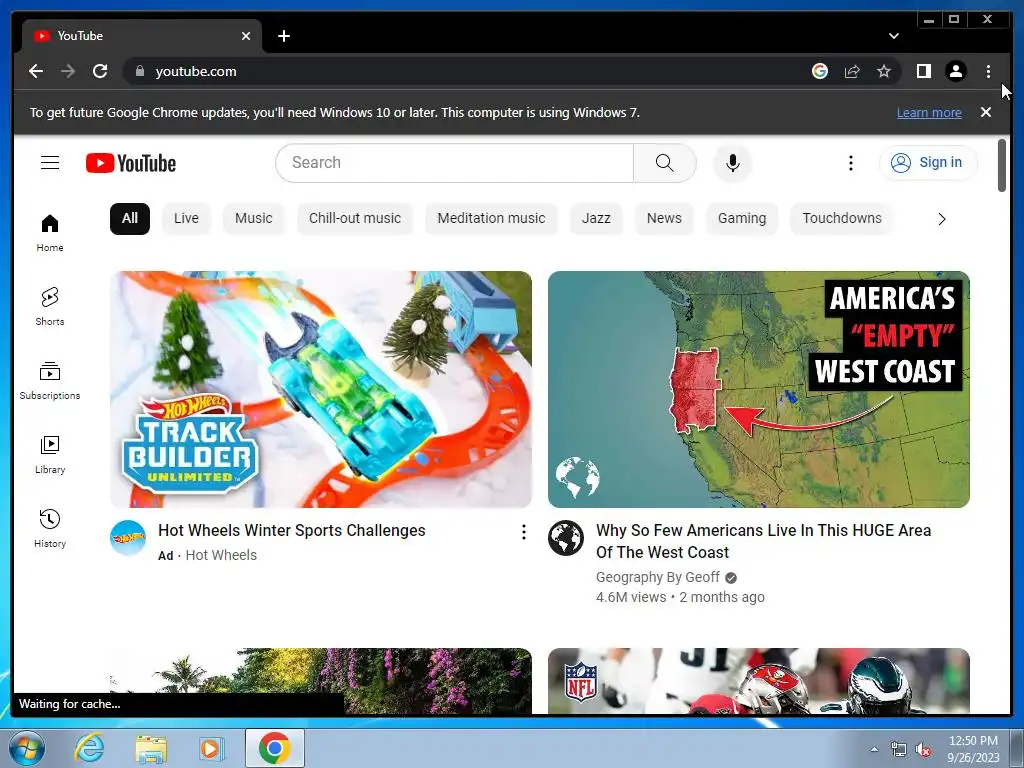Select the News filter chip
Image resolution: width=1024 pixels, height=768 pixels.
pos(664,218)
